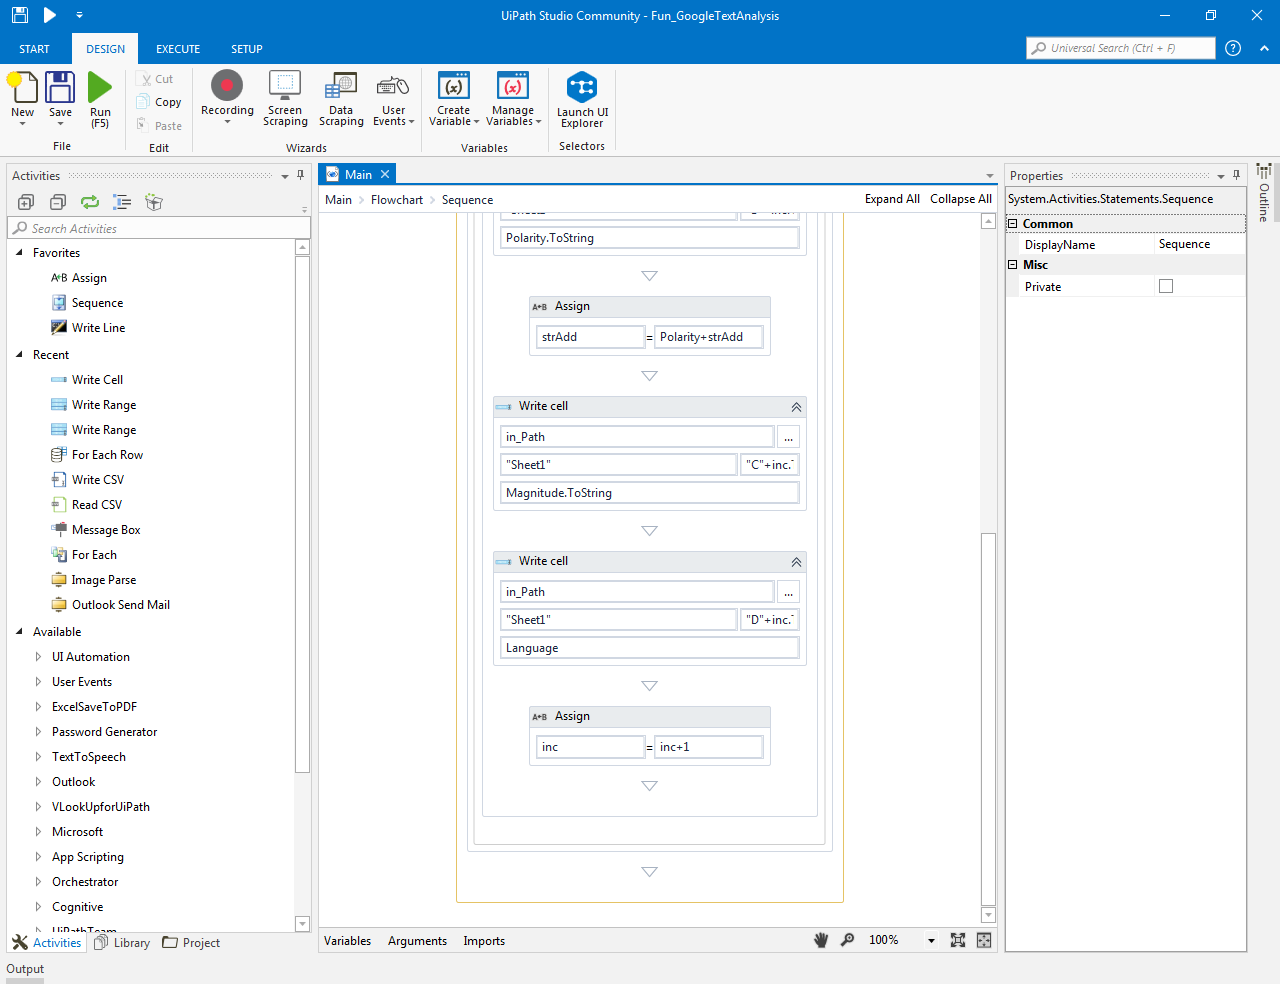Pin the Properties panel
1280x984 pixels.
1236,175
